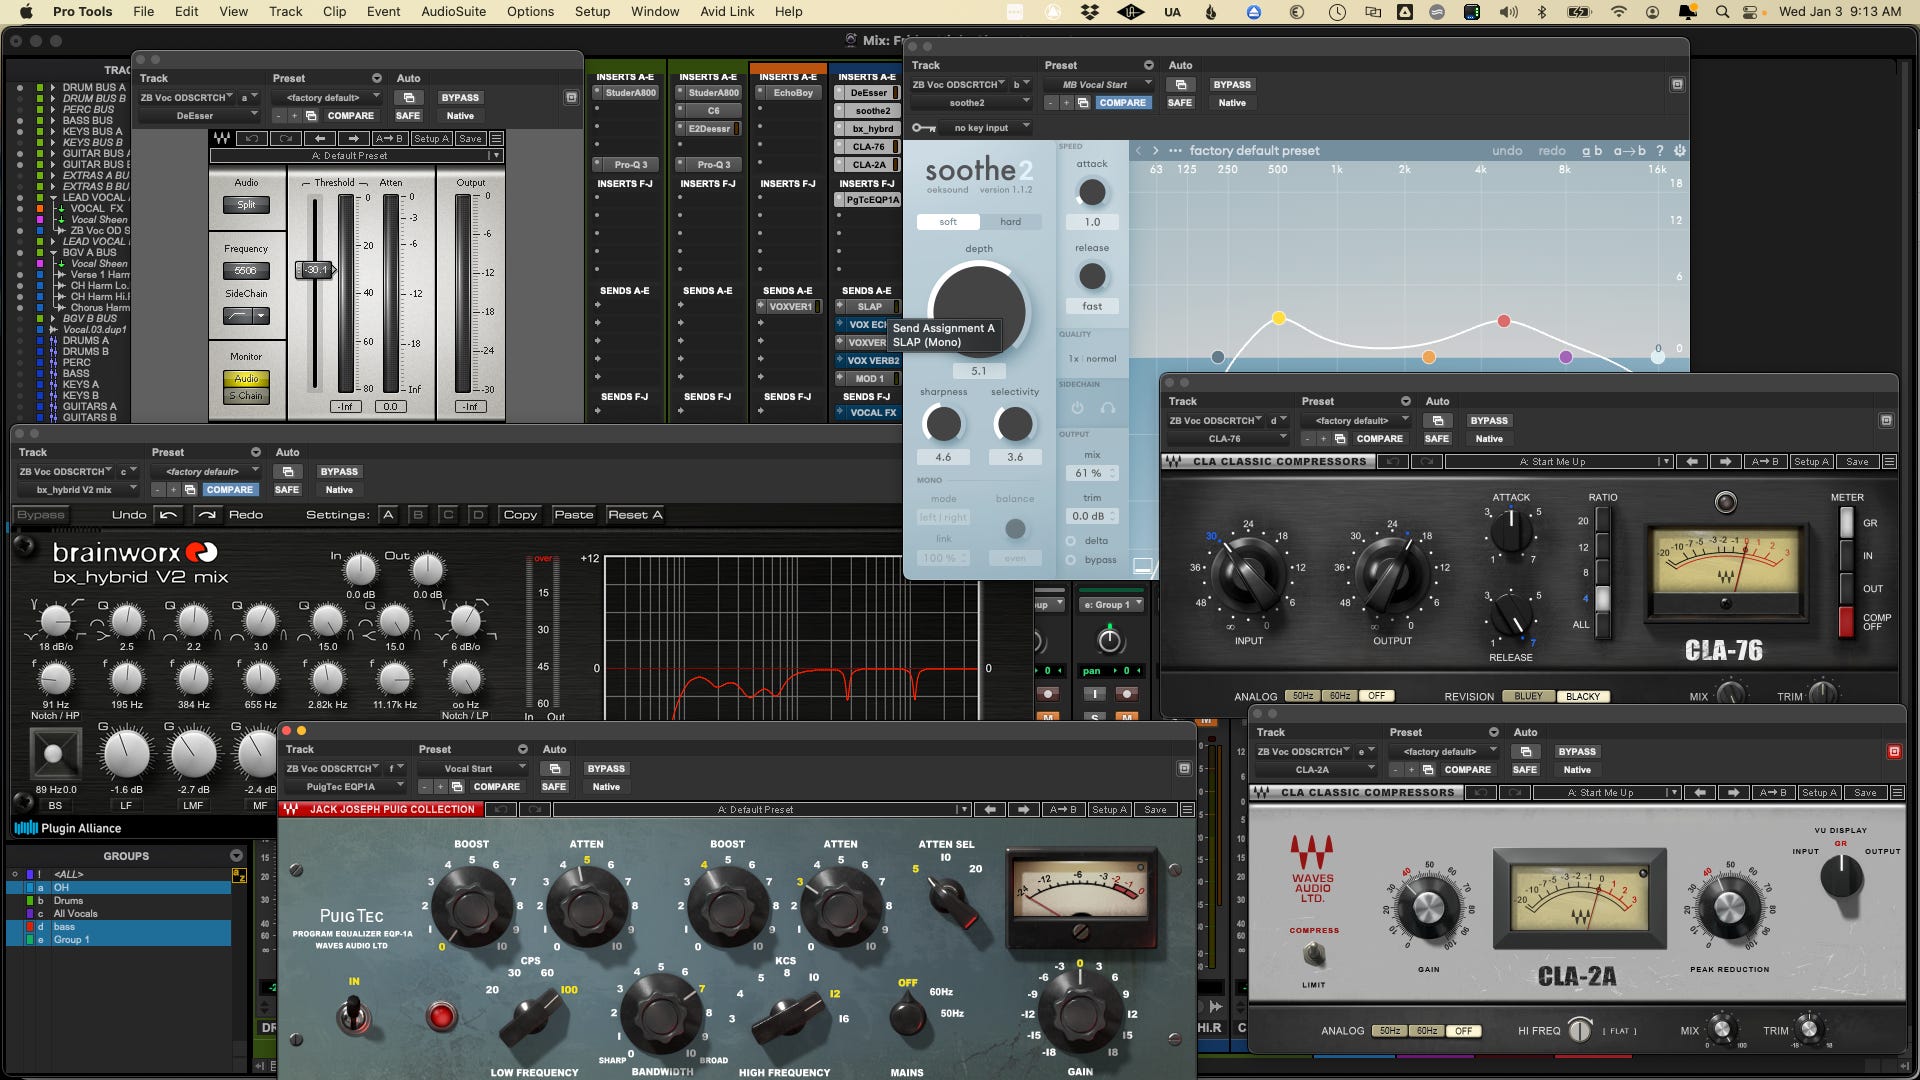
Task: Click the DeEsser Split audio button
Action: pos(246,205)
